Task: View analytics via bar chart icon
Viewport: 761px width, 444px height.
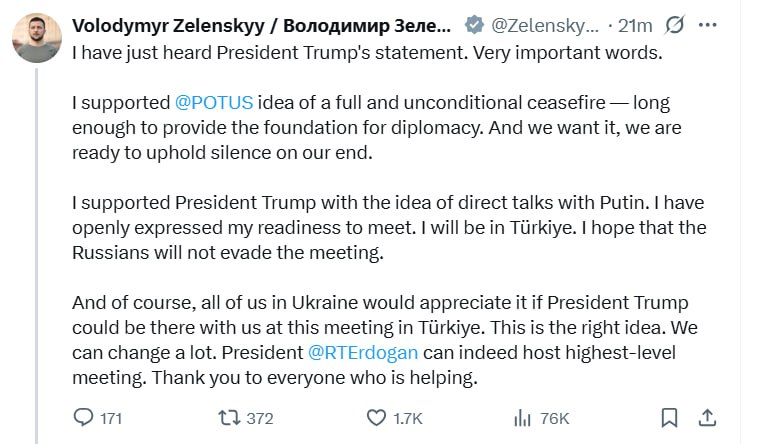Action: 522,417
